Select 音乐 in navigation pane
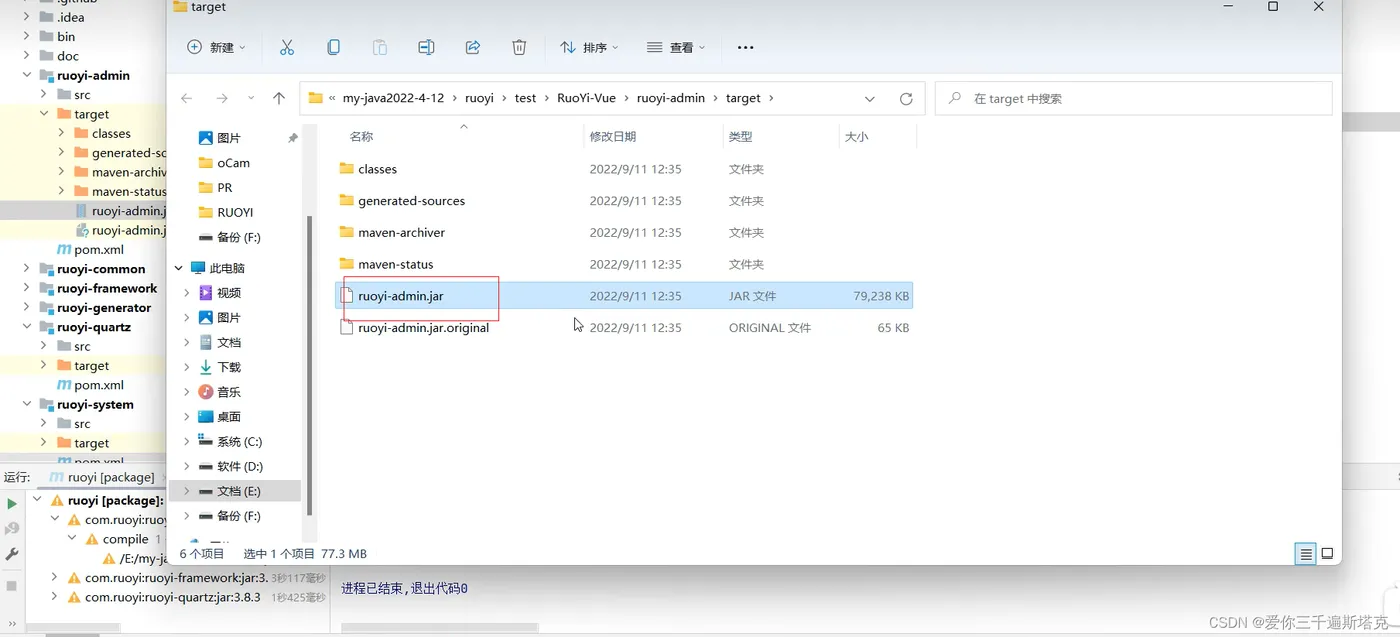The image size is (1400, 637). pos(229,392)
